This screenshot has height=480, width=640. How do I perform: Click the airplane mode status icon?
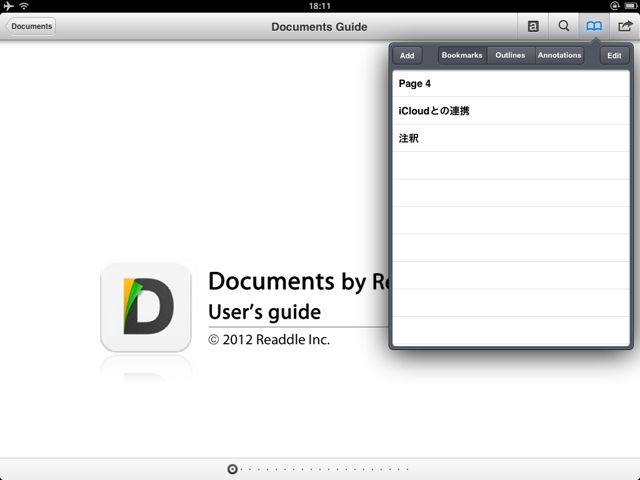(x=8, y=6)
